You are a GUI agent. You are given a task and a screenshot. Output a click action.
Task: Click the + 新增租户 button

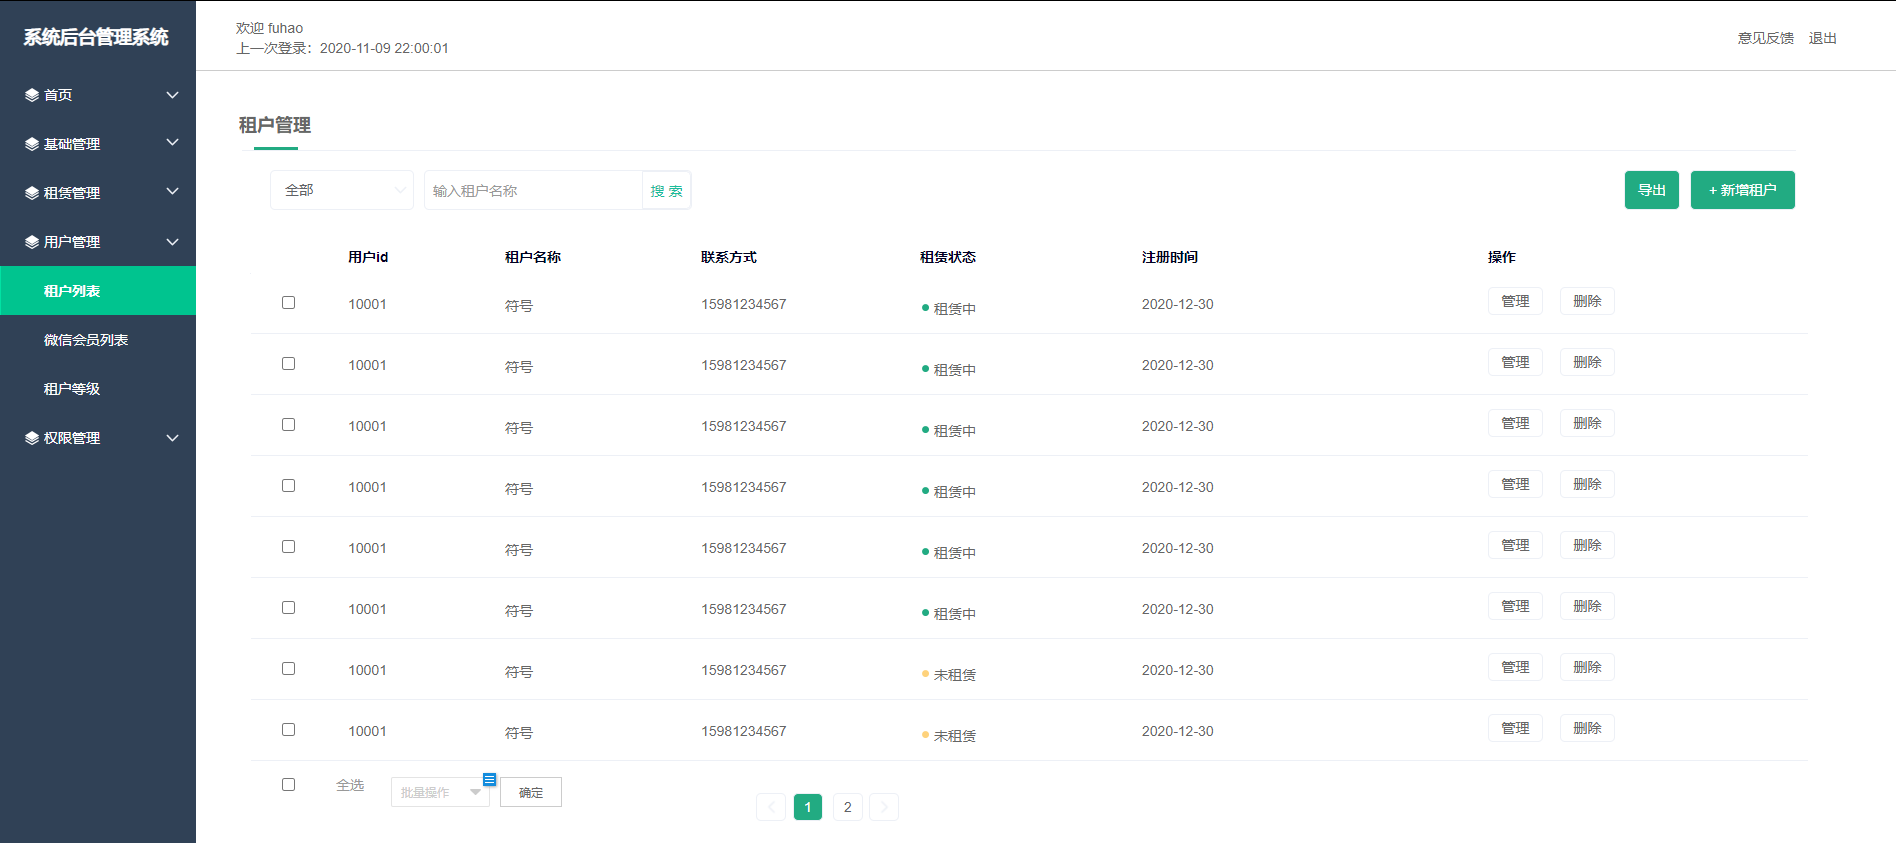[1743, 190]
